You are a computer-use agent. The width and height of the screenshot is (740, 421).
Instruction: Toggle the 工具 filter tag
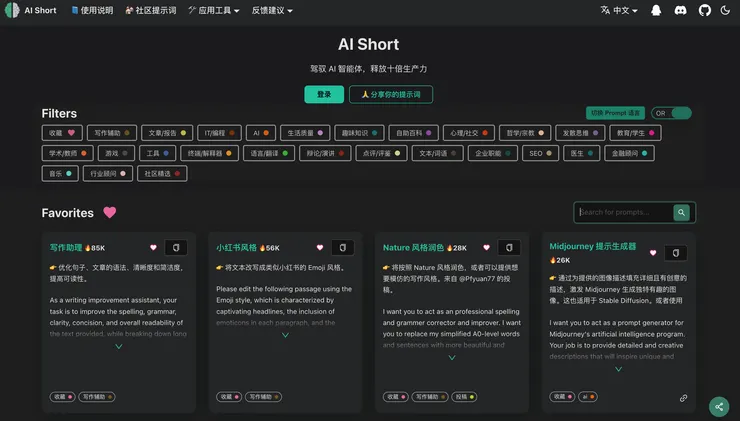pos(158,153)
